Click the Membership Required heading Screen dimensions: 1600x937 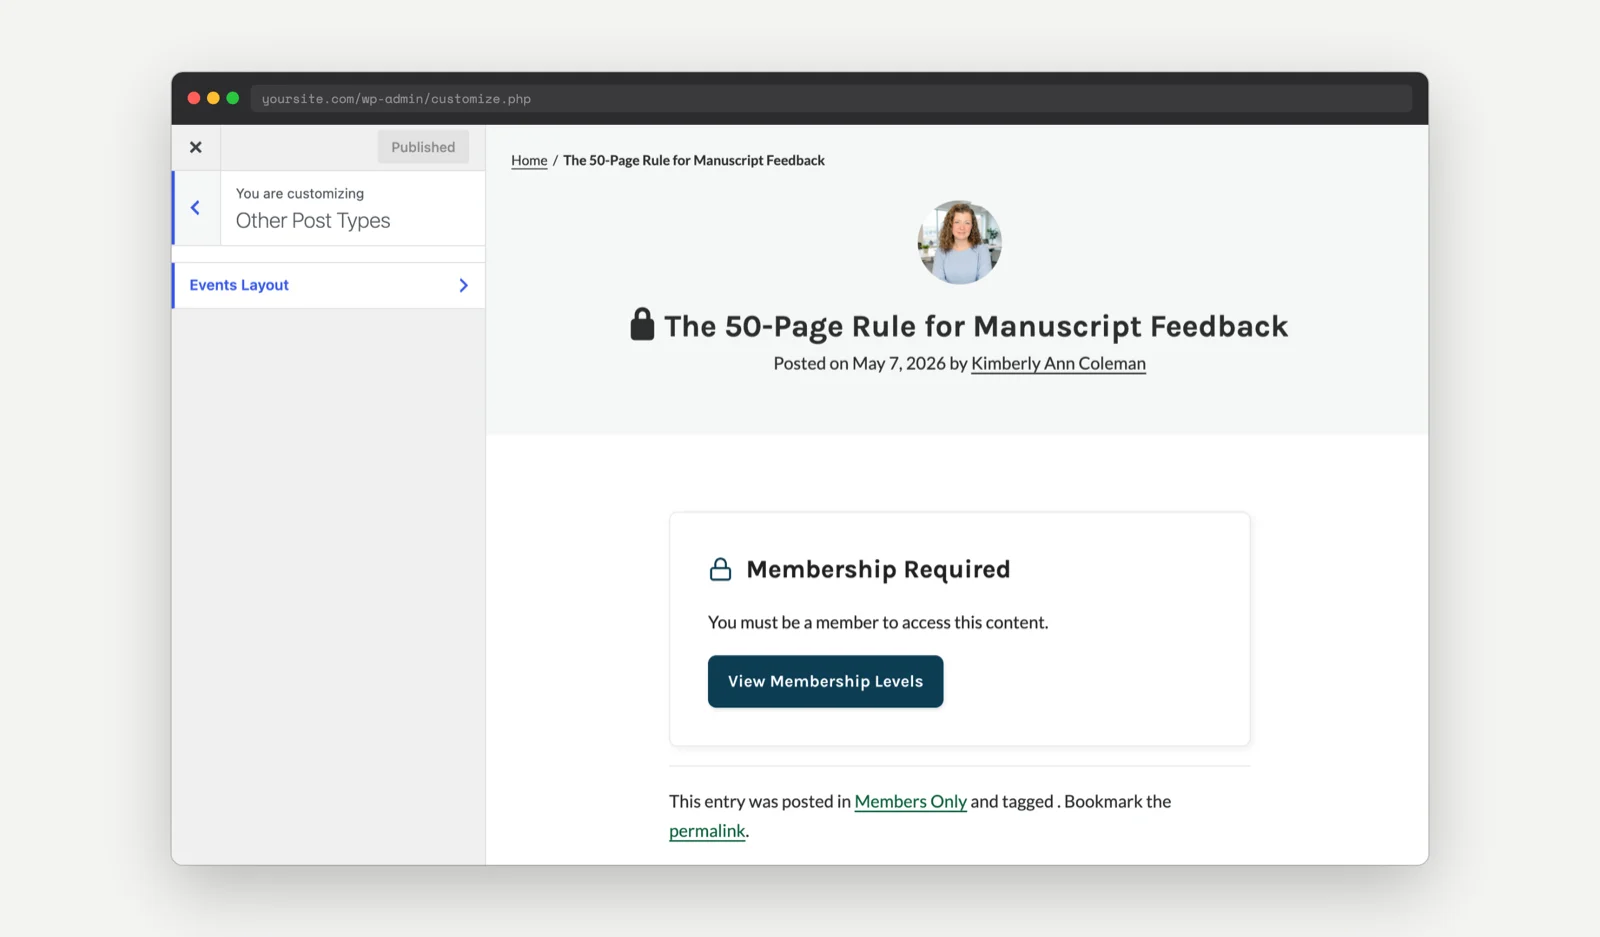(878, 569)
